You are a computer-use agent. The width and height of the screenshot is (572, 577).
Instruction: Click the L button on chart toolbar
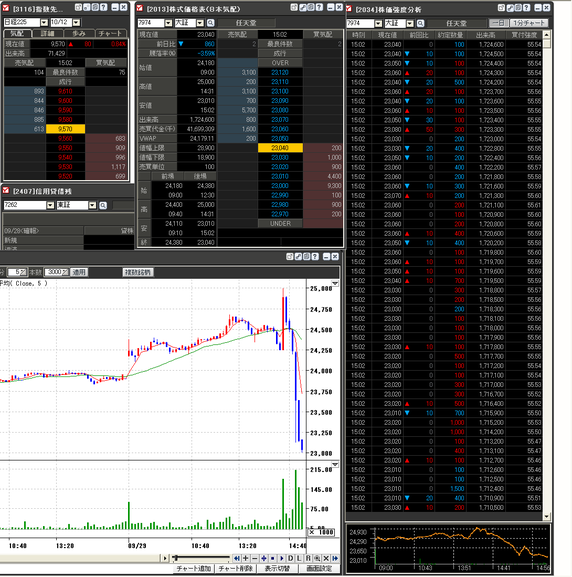[x=299, y=558]
